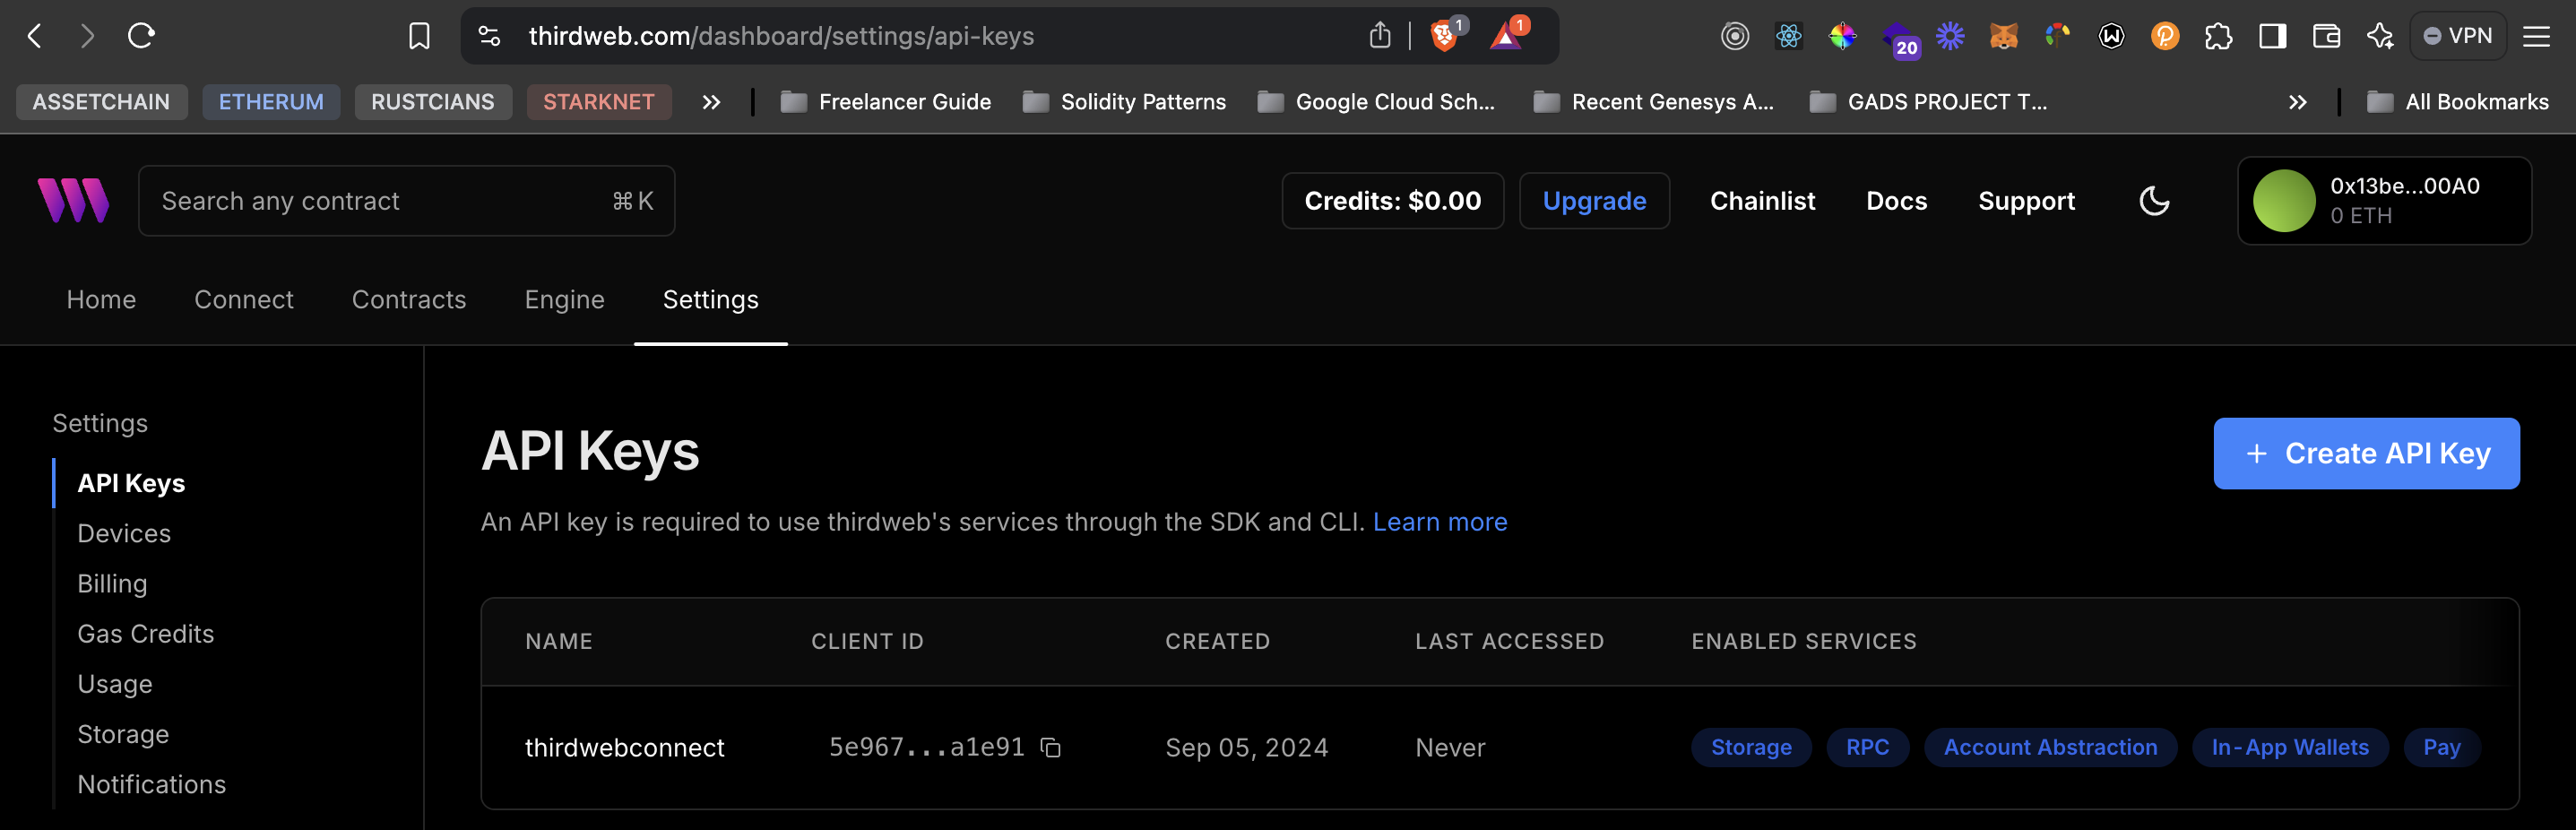The height and width of the screenshot is (830, 2576).
Task: Select the Settings tab
Action: [x=711, y=299]
